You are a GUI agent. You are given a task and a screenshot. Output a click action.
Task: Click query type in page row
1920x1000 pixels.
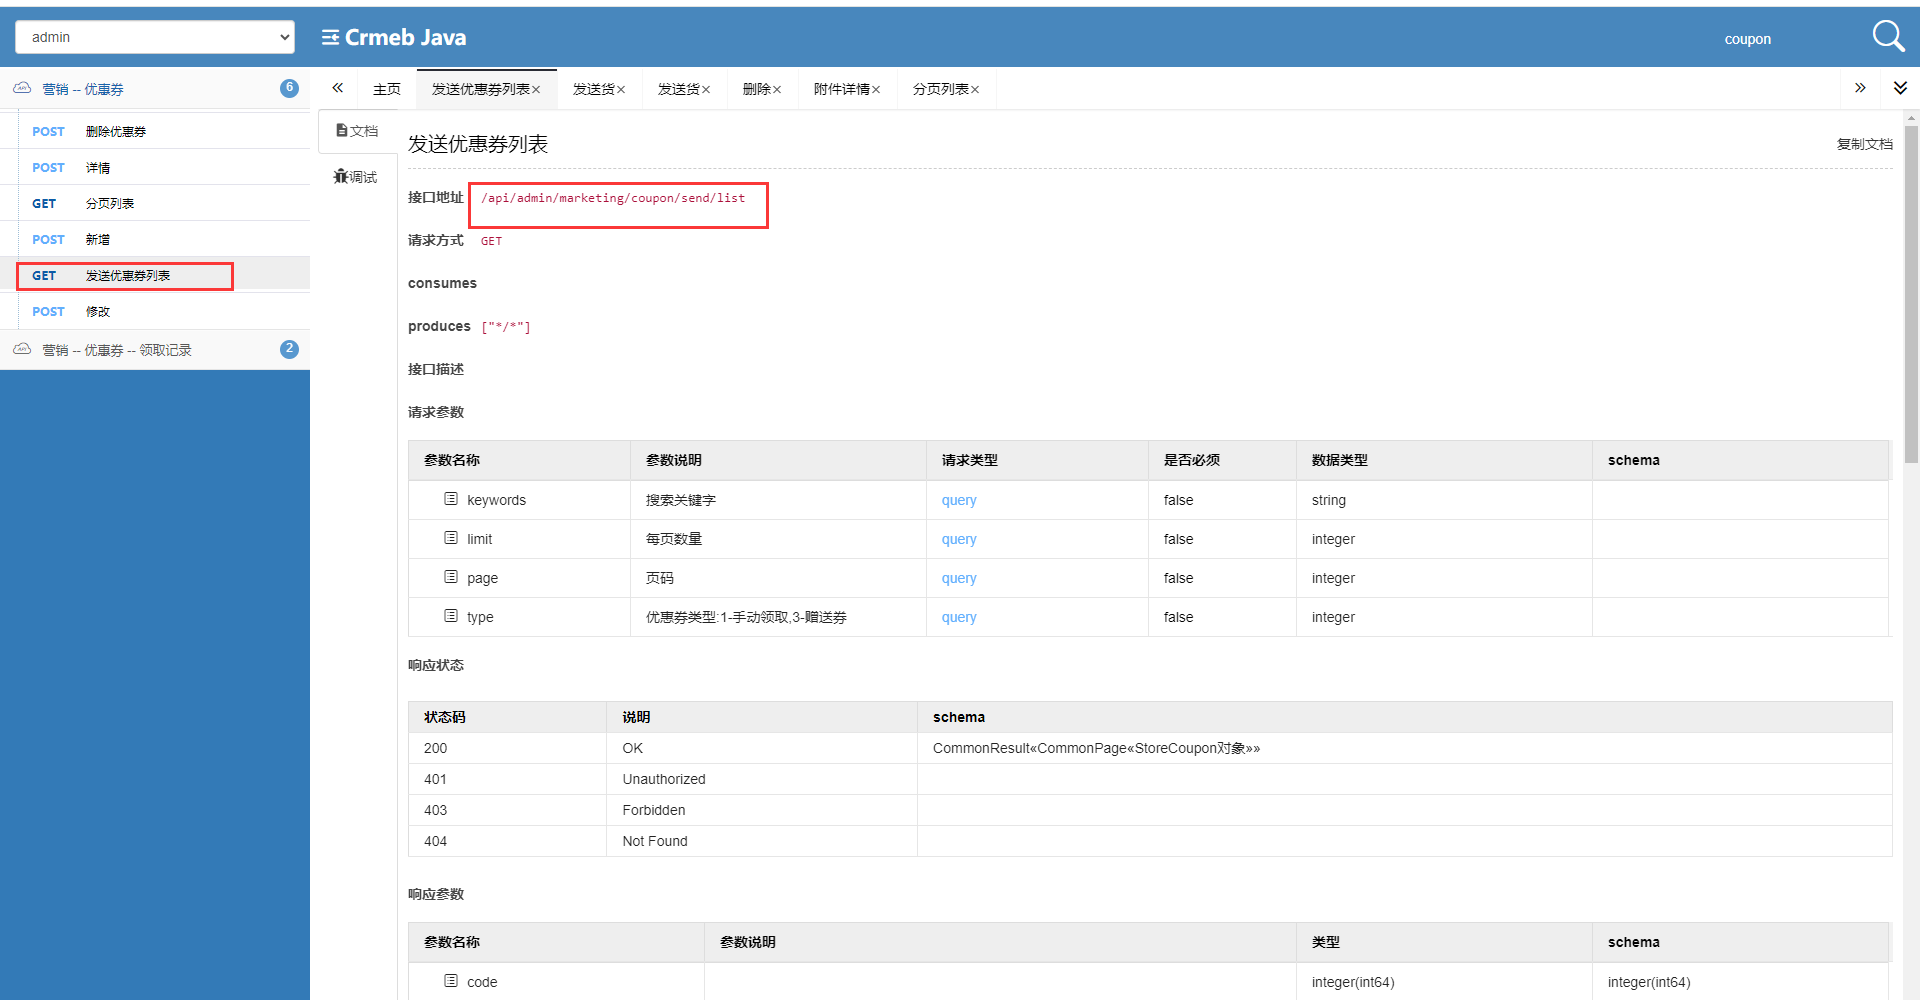coord(959,578)
